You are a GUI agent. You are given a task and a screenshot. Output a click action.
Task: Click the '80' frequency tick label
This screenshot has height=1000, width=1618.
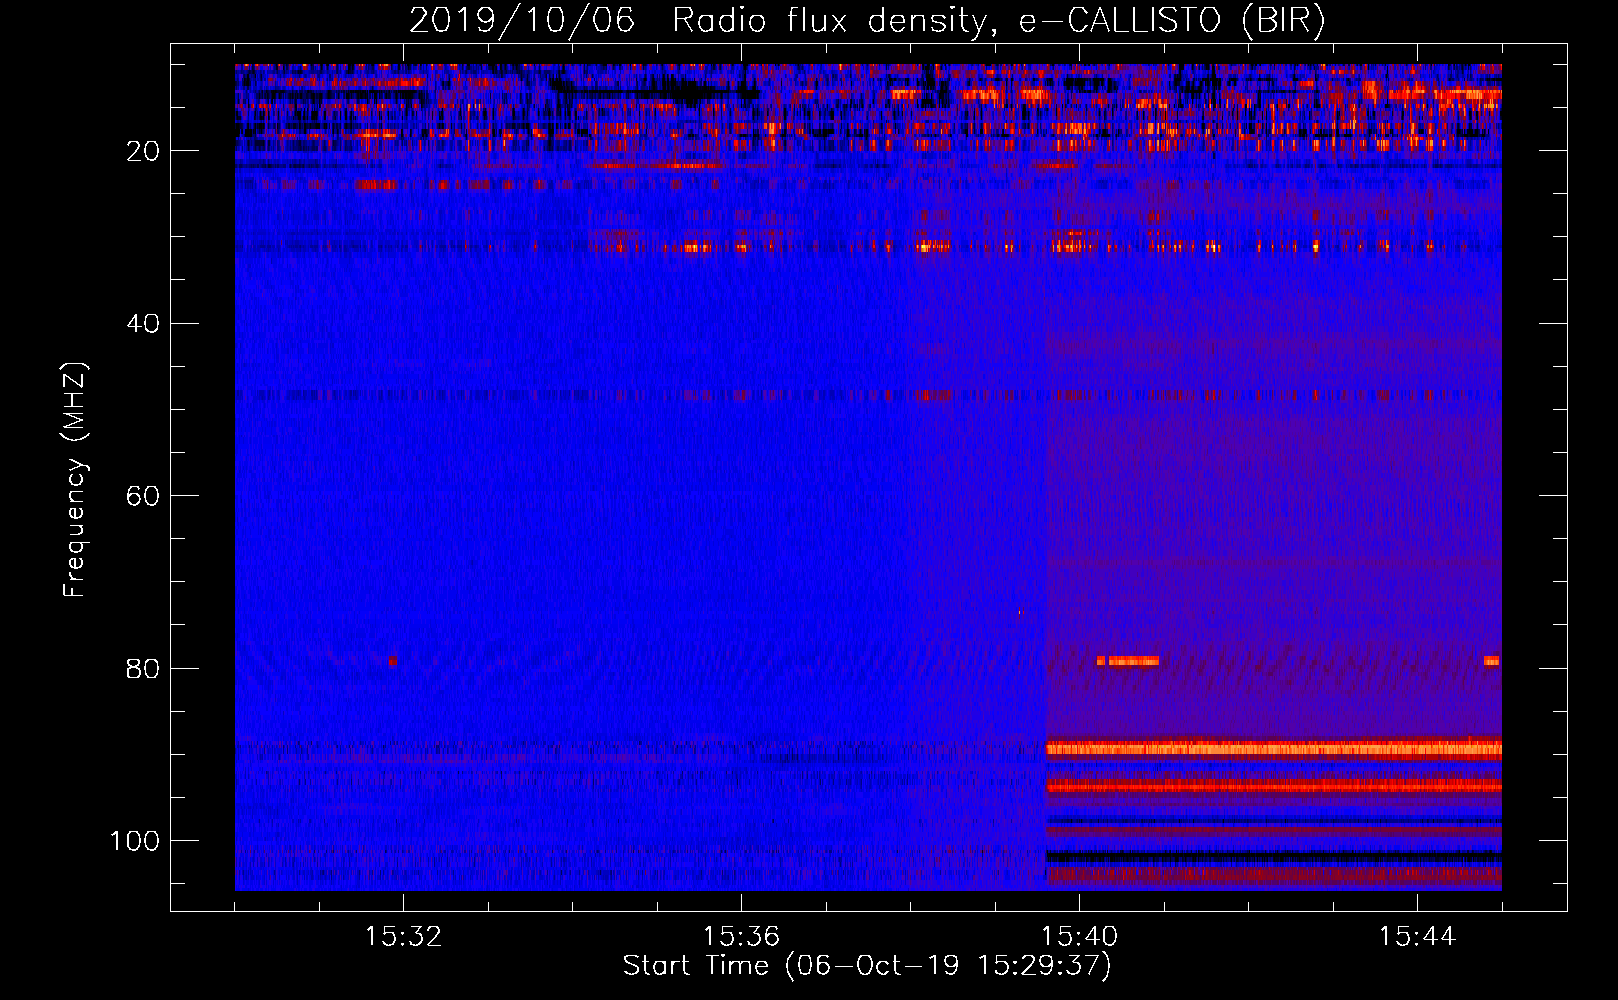coord(143,668)
